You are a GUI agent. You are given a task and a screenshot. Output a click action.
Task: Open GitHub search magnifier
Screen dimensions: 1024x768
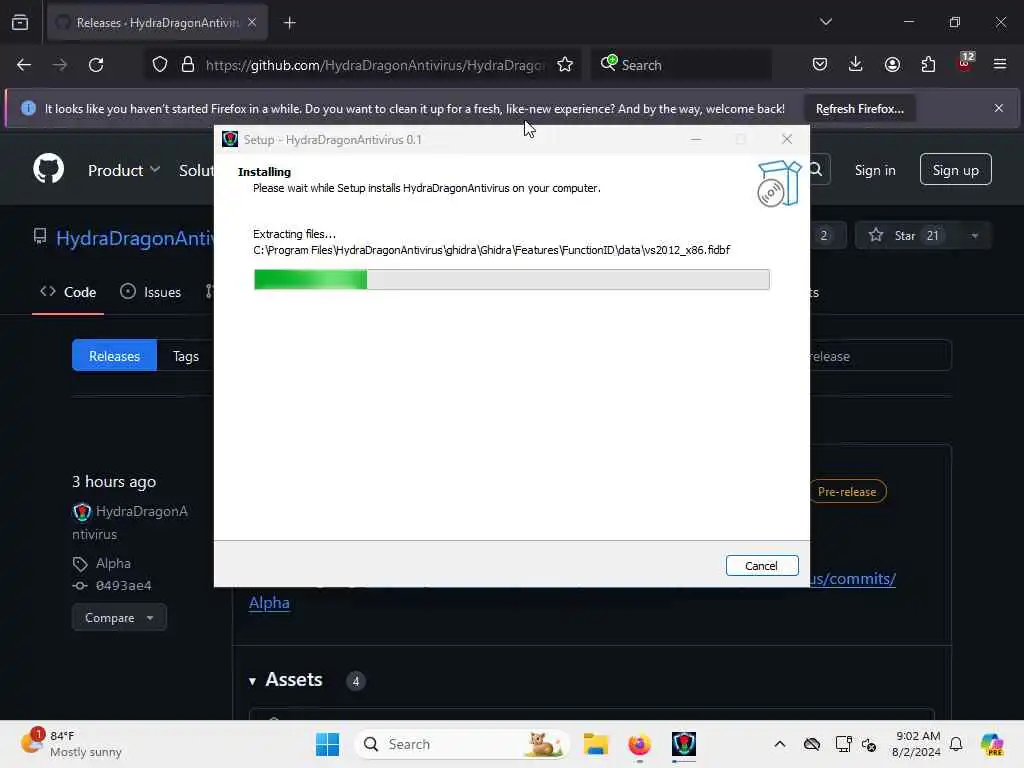[x=816, y=170]
